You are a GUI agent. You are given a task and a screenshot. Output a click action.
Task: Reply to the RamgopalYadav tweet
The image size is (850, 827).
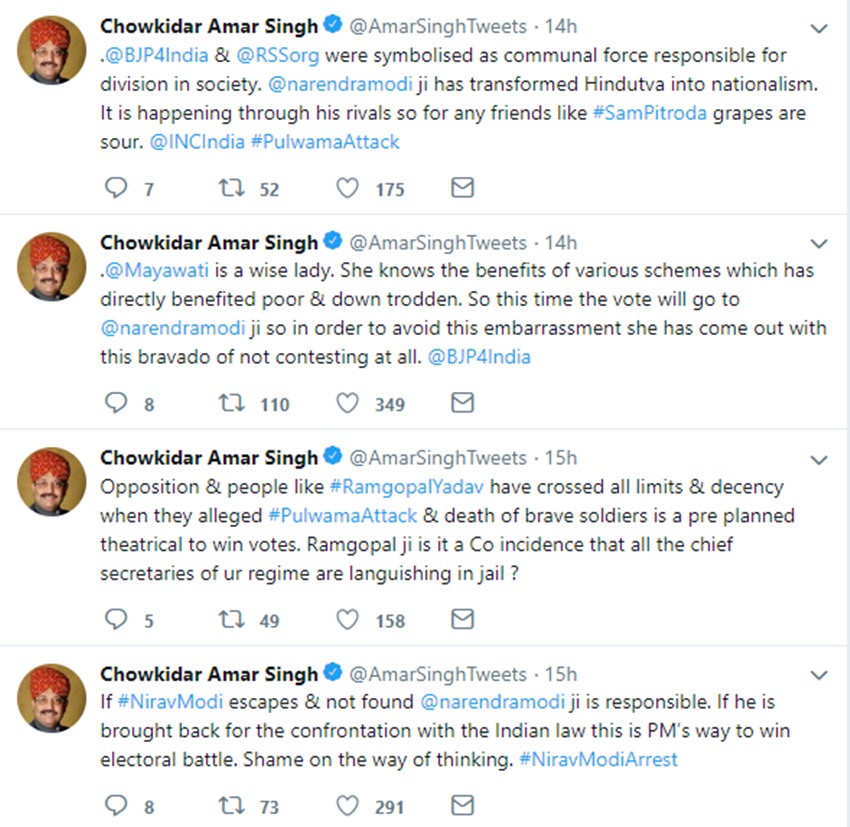117,620
